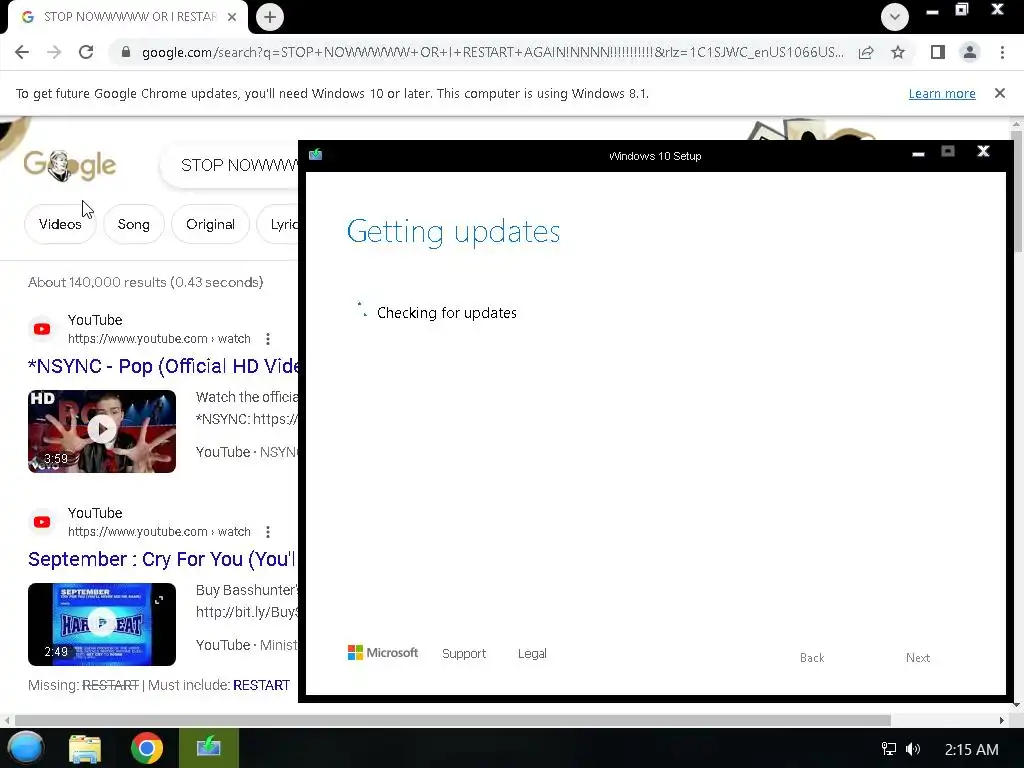Click YouTube favicon of NSYNC result
The height and width of the screenshot is (768, 1024).
pos(42,329)
